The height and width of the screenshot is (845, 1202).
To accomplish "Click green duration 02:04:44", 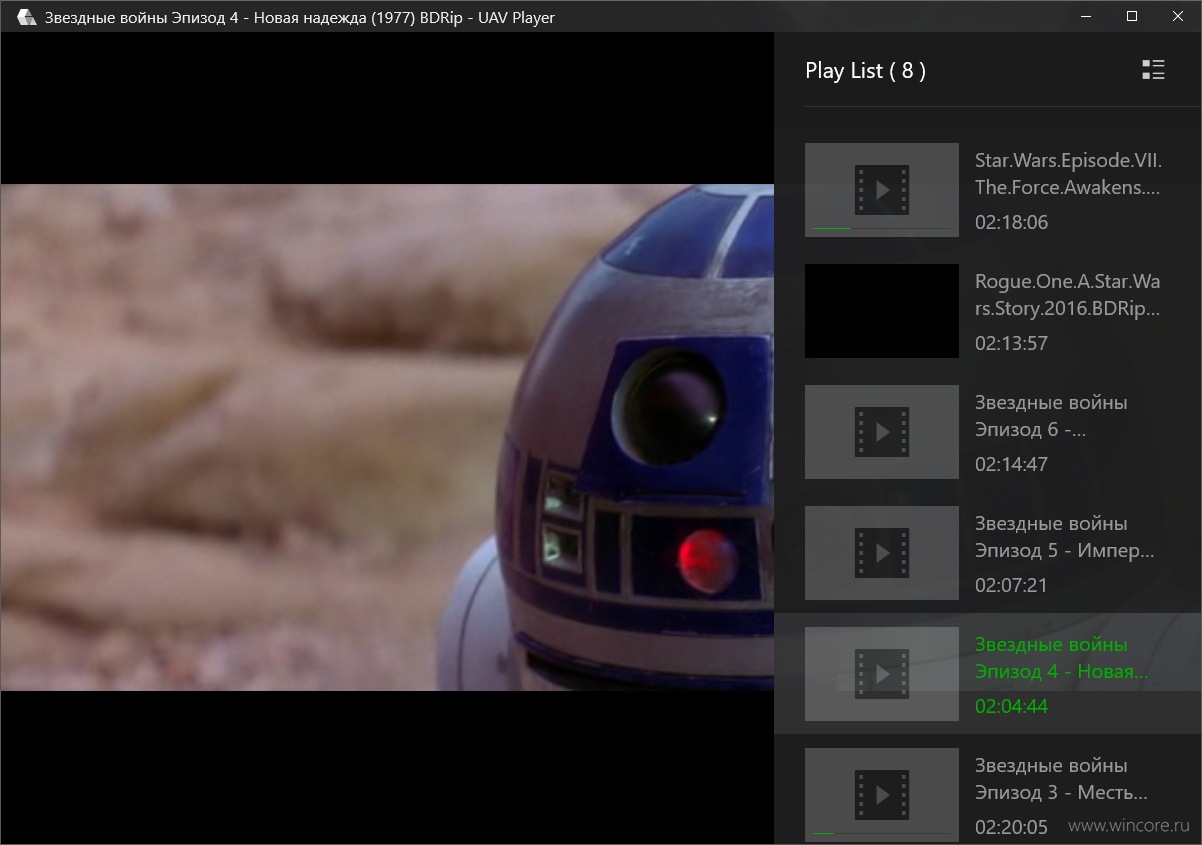I will pyautogui.click(x=1011, y=706).
